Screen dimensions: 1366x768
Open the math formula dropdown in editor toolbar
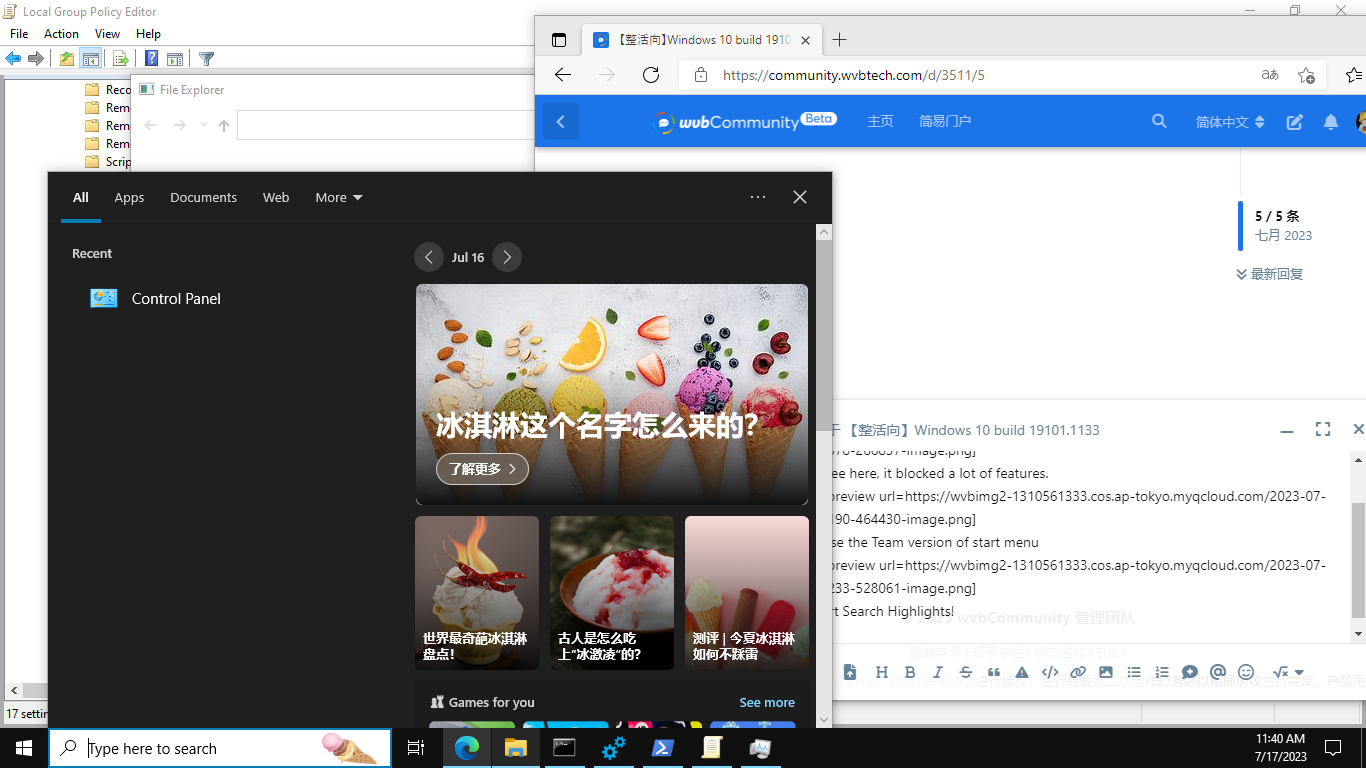click(x=1288, y=672)
